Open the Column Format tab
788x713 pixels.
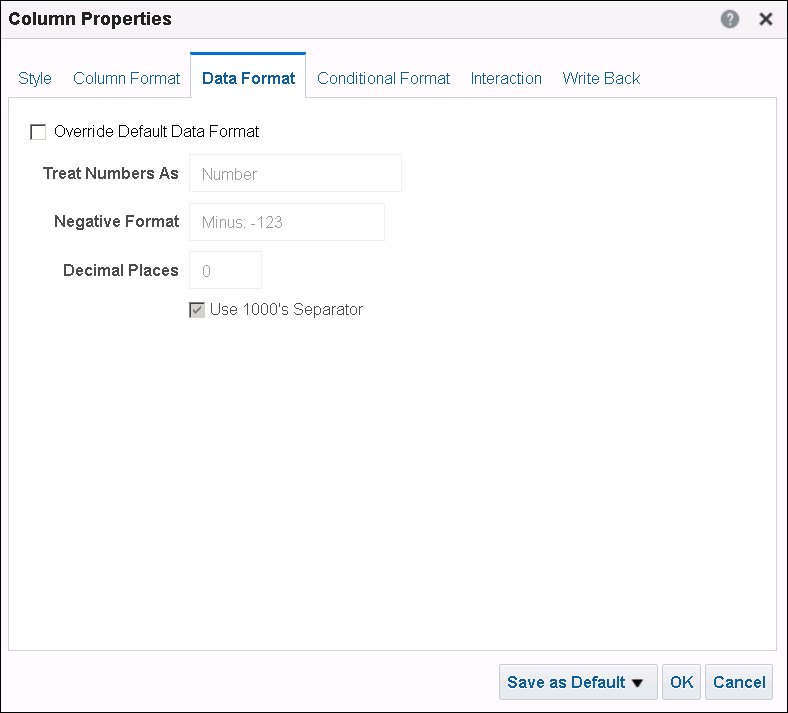point(127,78)
